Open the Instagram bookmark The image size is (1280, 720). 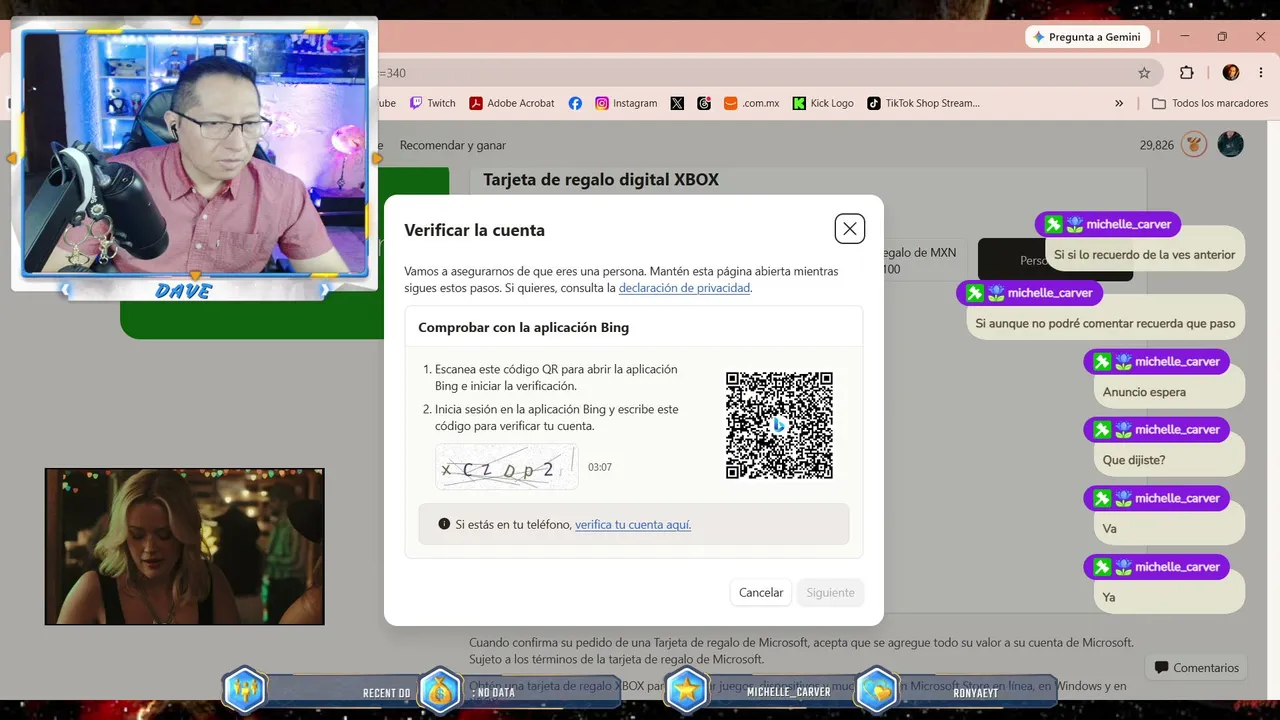point(626,103)
